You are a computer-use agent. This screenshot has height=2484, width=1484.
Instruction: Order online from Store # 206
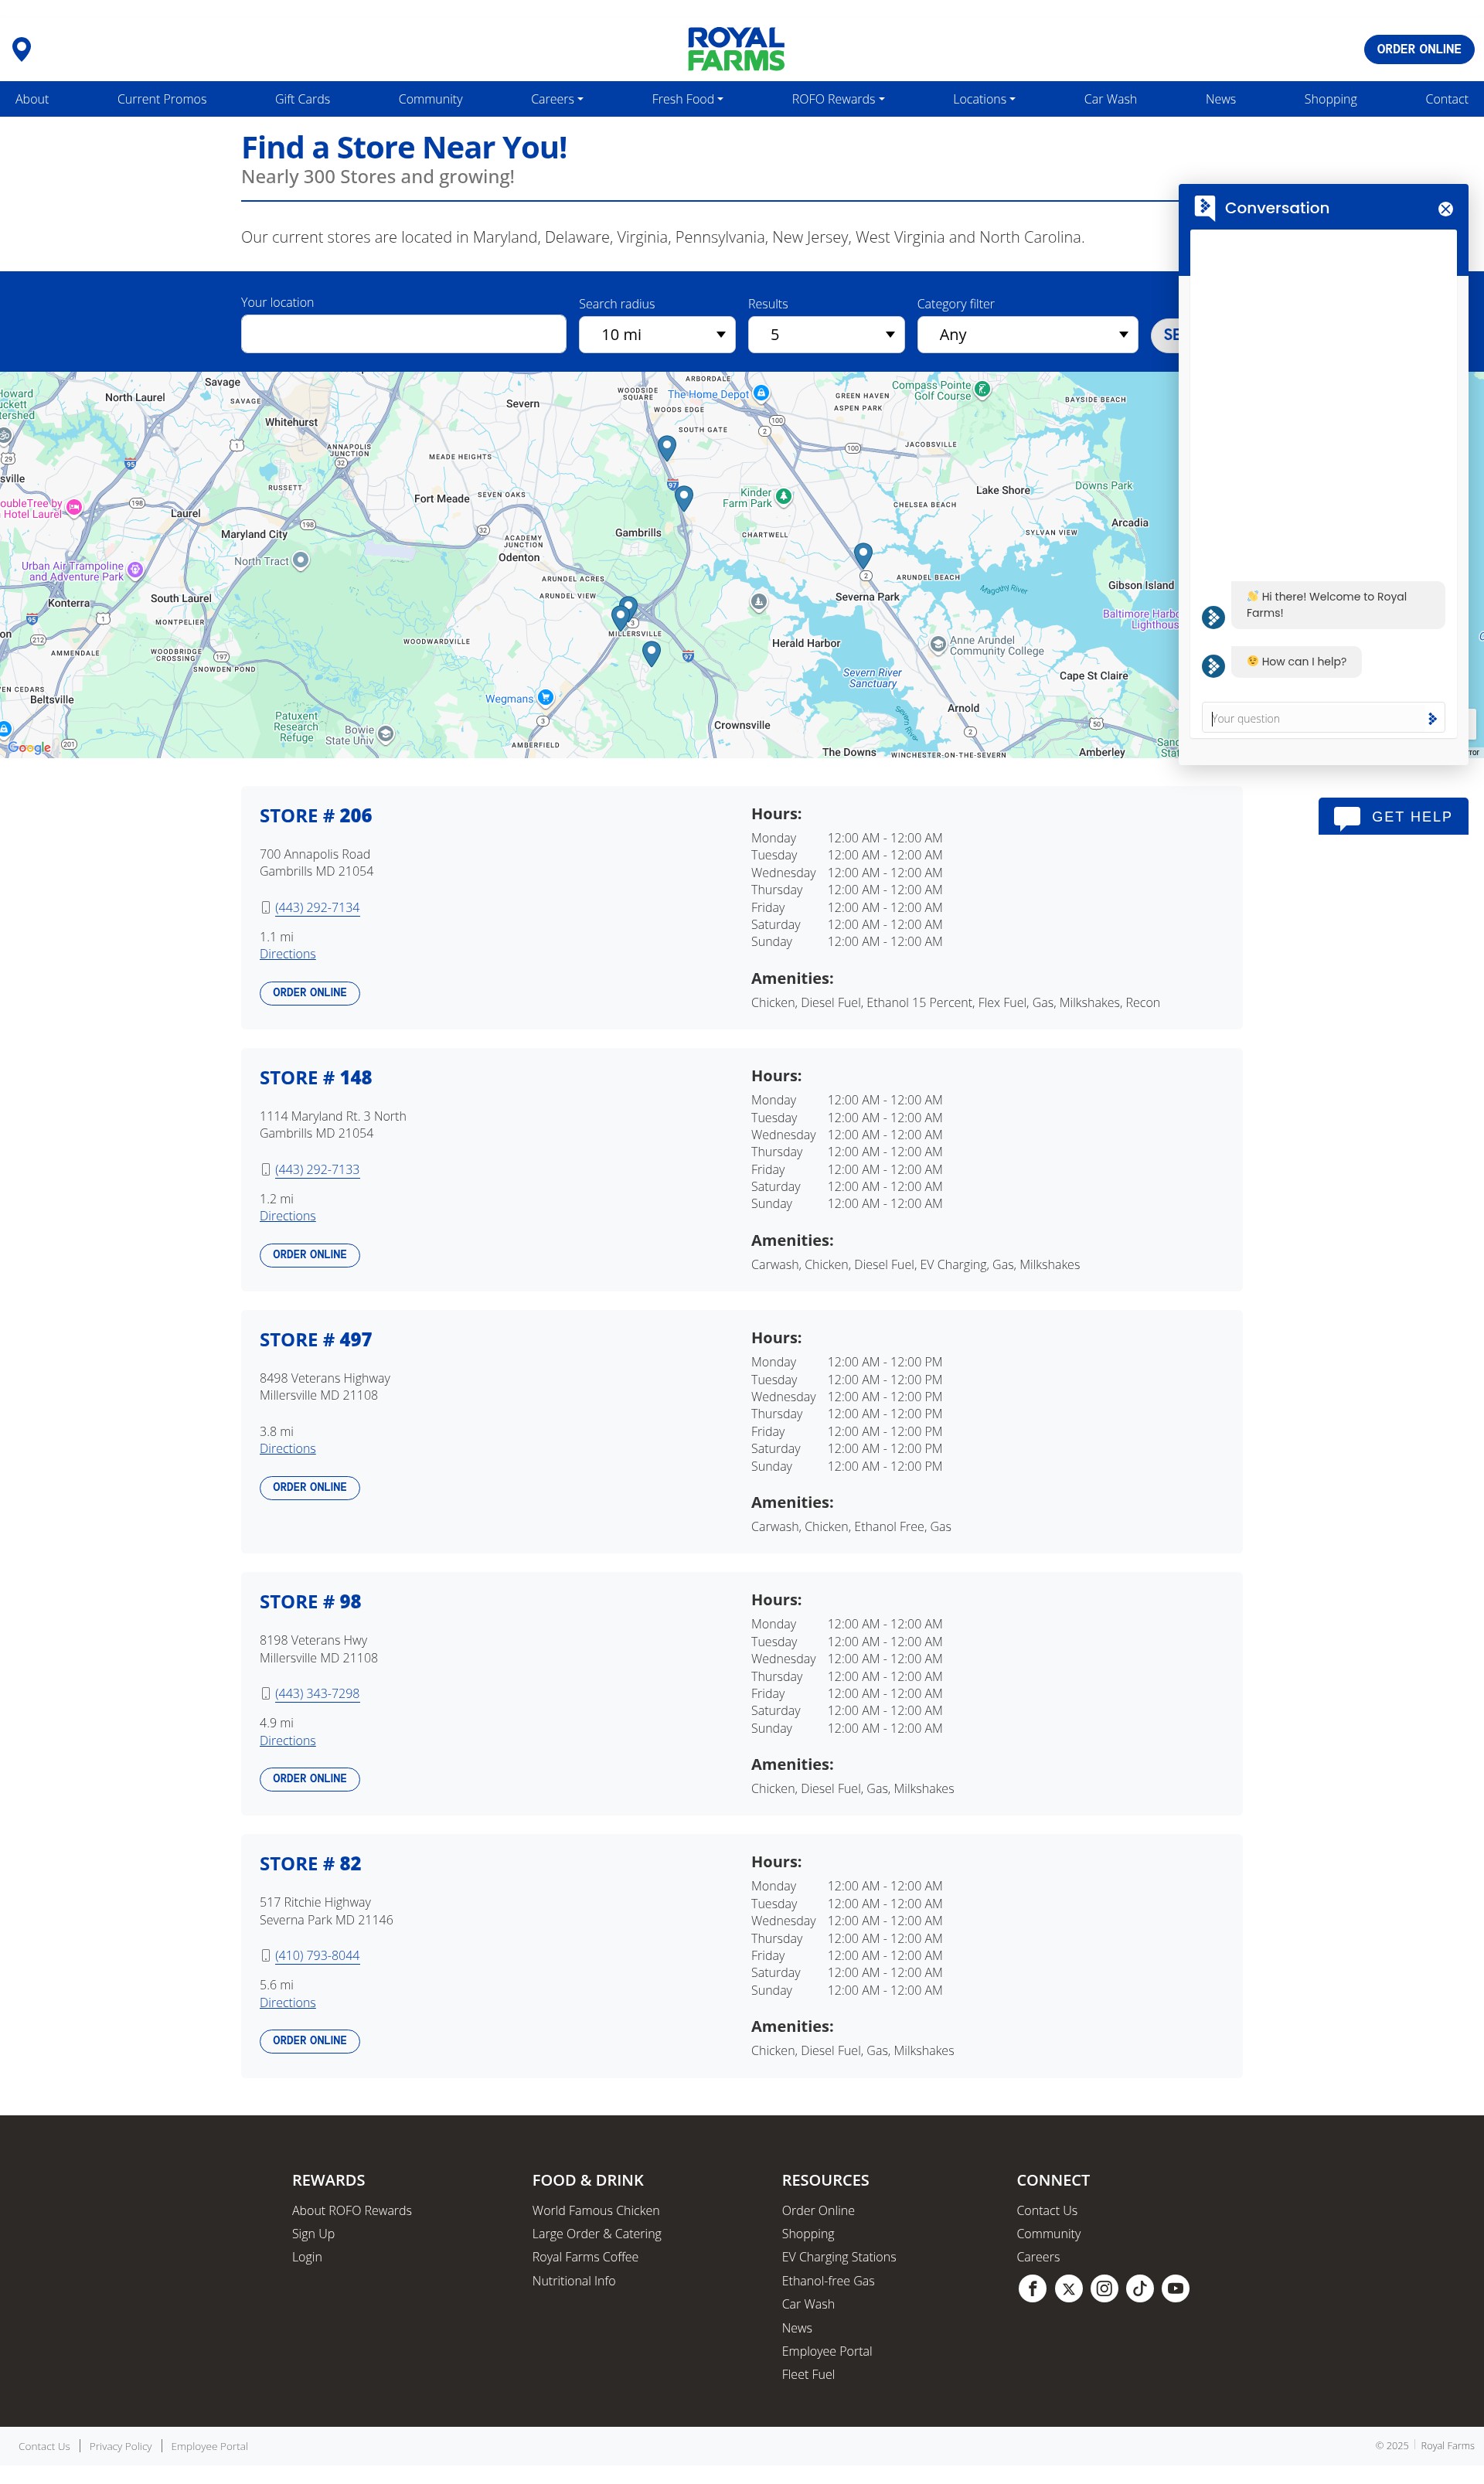(x=309, y=993)
